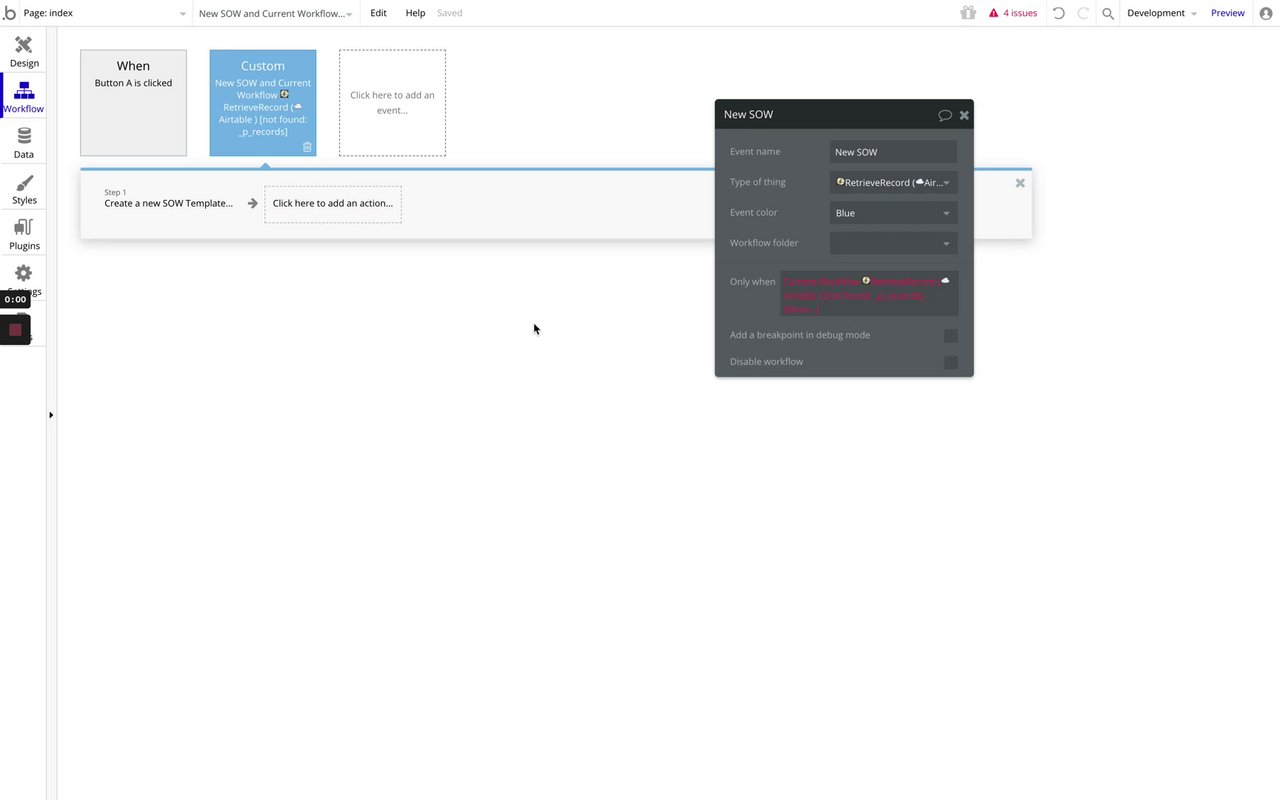Image resolution: width=1280 pixels, height=800 pixels.
Task: Click the Bubble logo icon
Action: point(9,13)
